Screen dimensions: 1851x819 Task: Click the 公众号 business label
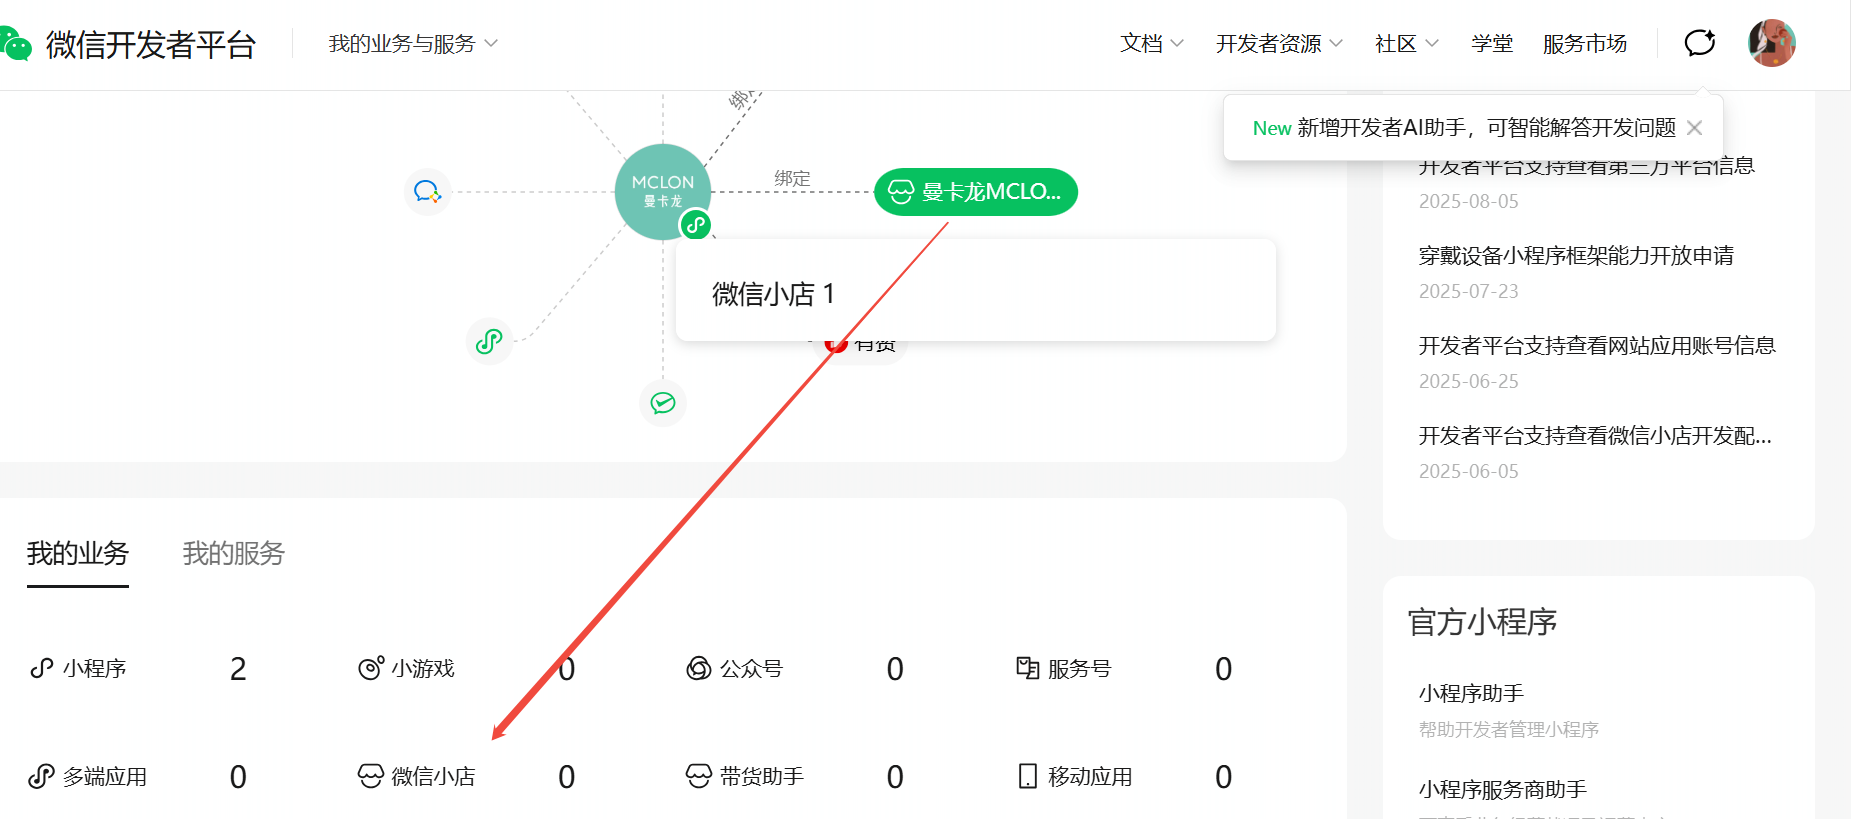[751, 668]
